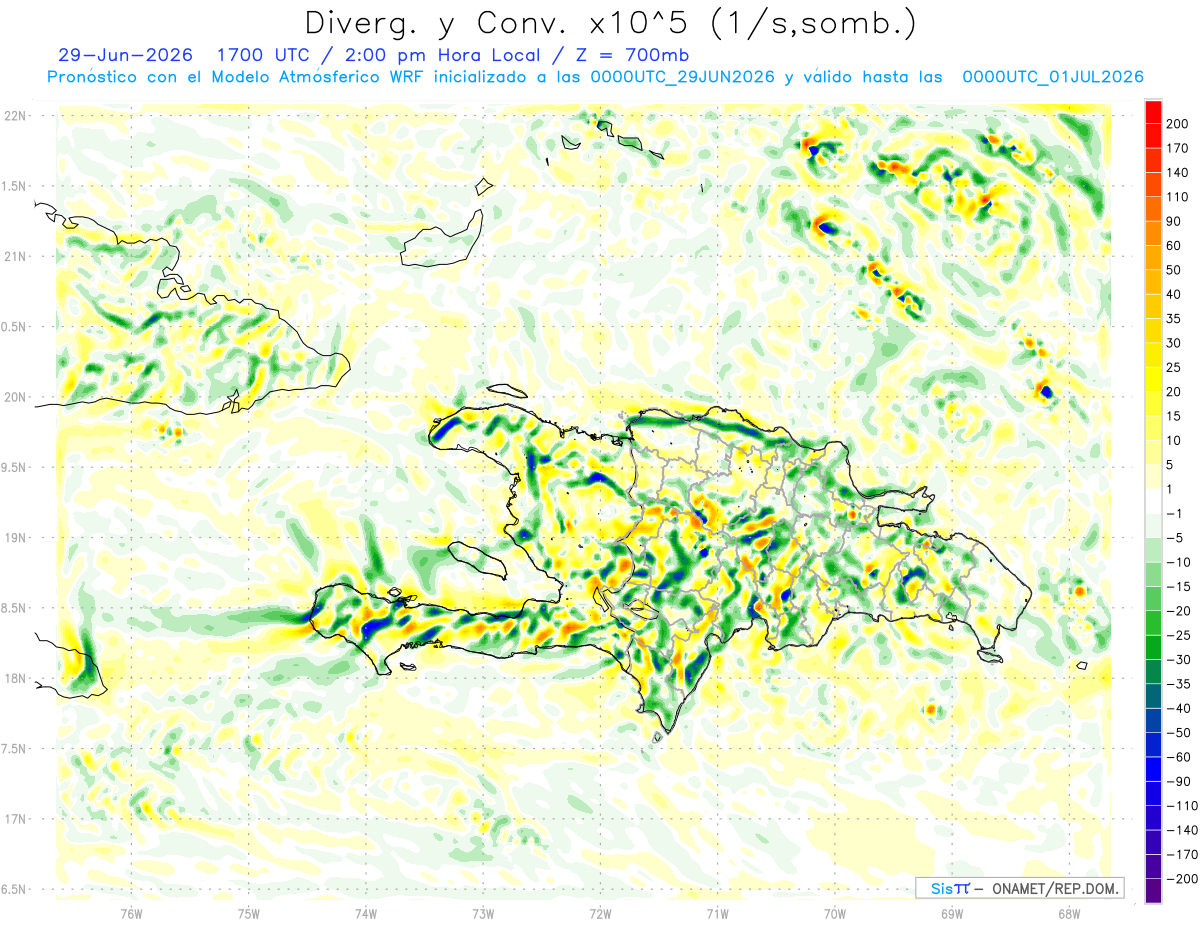The height and width of the screenshot is (927, 1200).
Task: Click the '17N' latitude label
Action: point(15,819)
